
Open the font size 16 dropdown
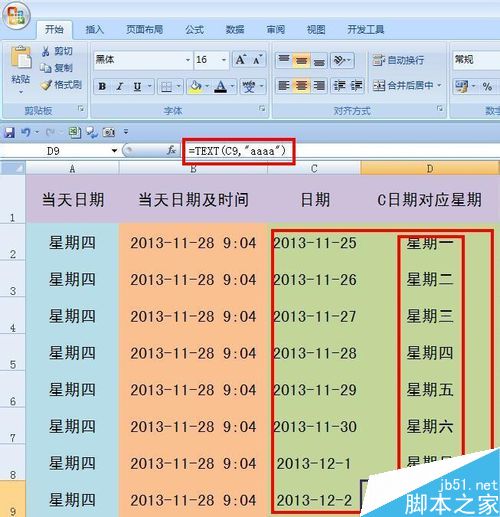(x=224, y=60)
